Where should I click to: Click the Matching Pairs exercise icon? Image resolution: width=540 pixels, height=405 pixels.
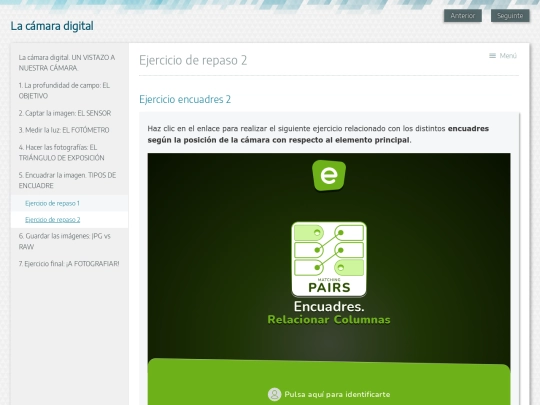click(329, 259)
